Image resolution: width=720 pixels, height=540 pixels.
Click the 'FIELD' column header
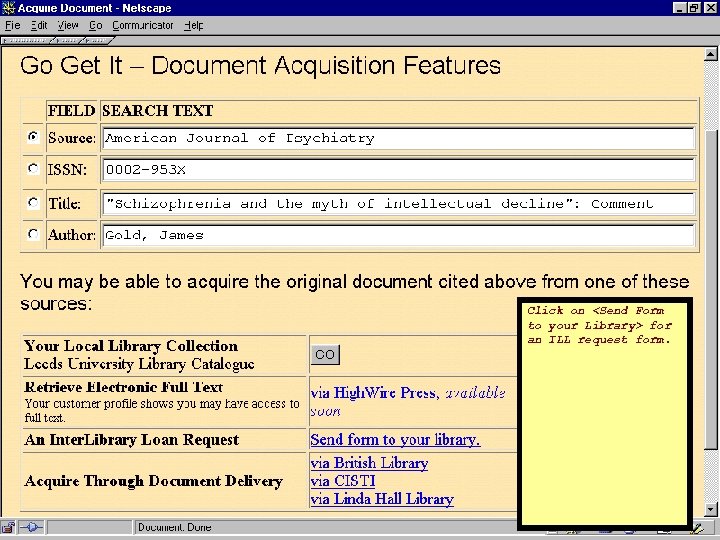[x=71, y=111]
